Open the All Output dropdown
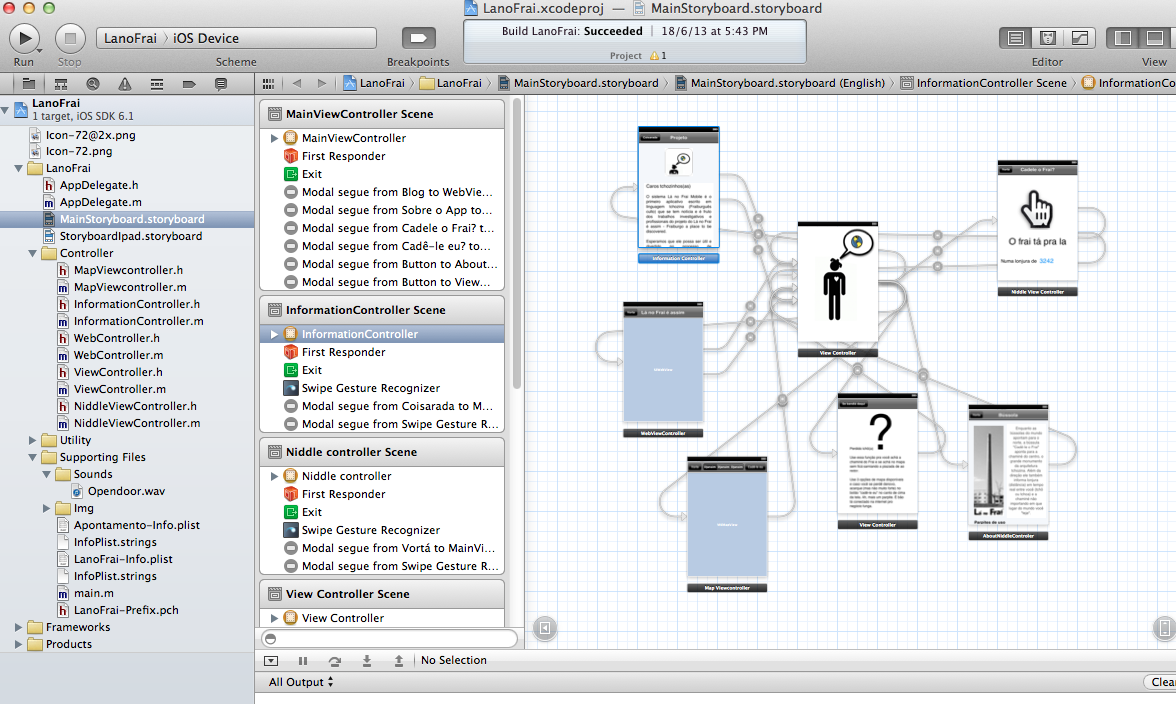The width and height of the screenshot is (1176, 704). [x=301, y=682]
